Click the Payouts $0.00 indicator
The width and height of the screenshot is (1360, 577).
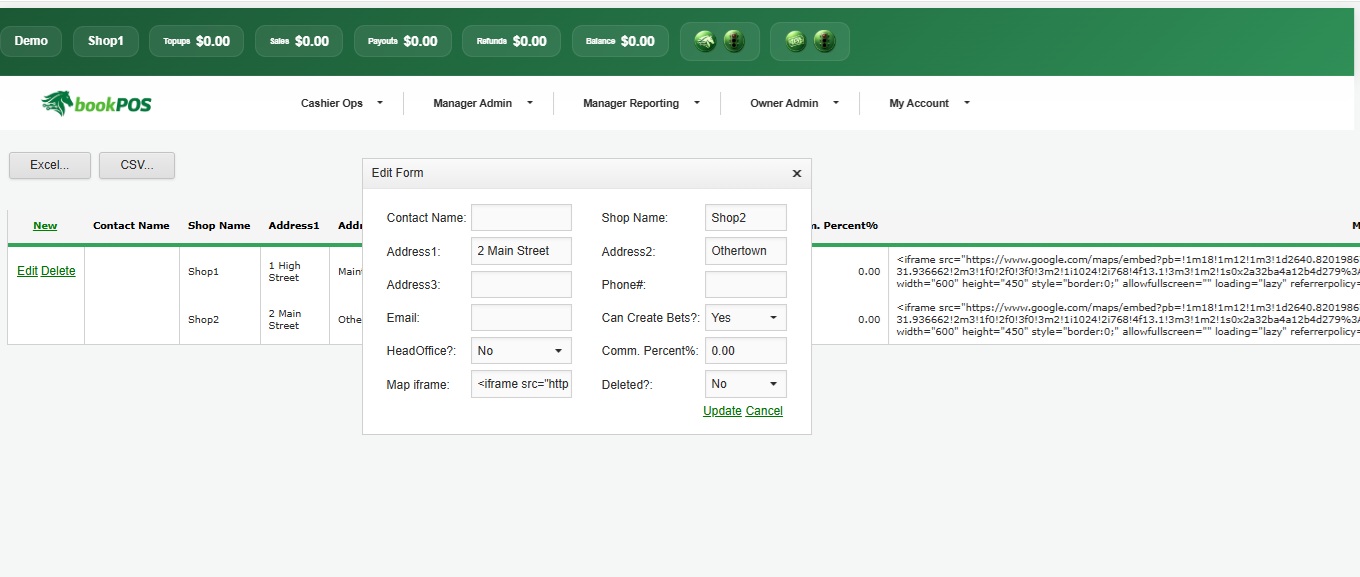402,41
